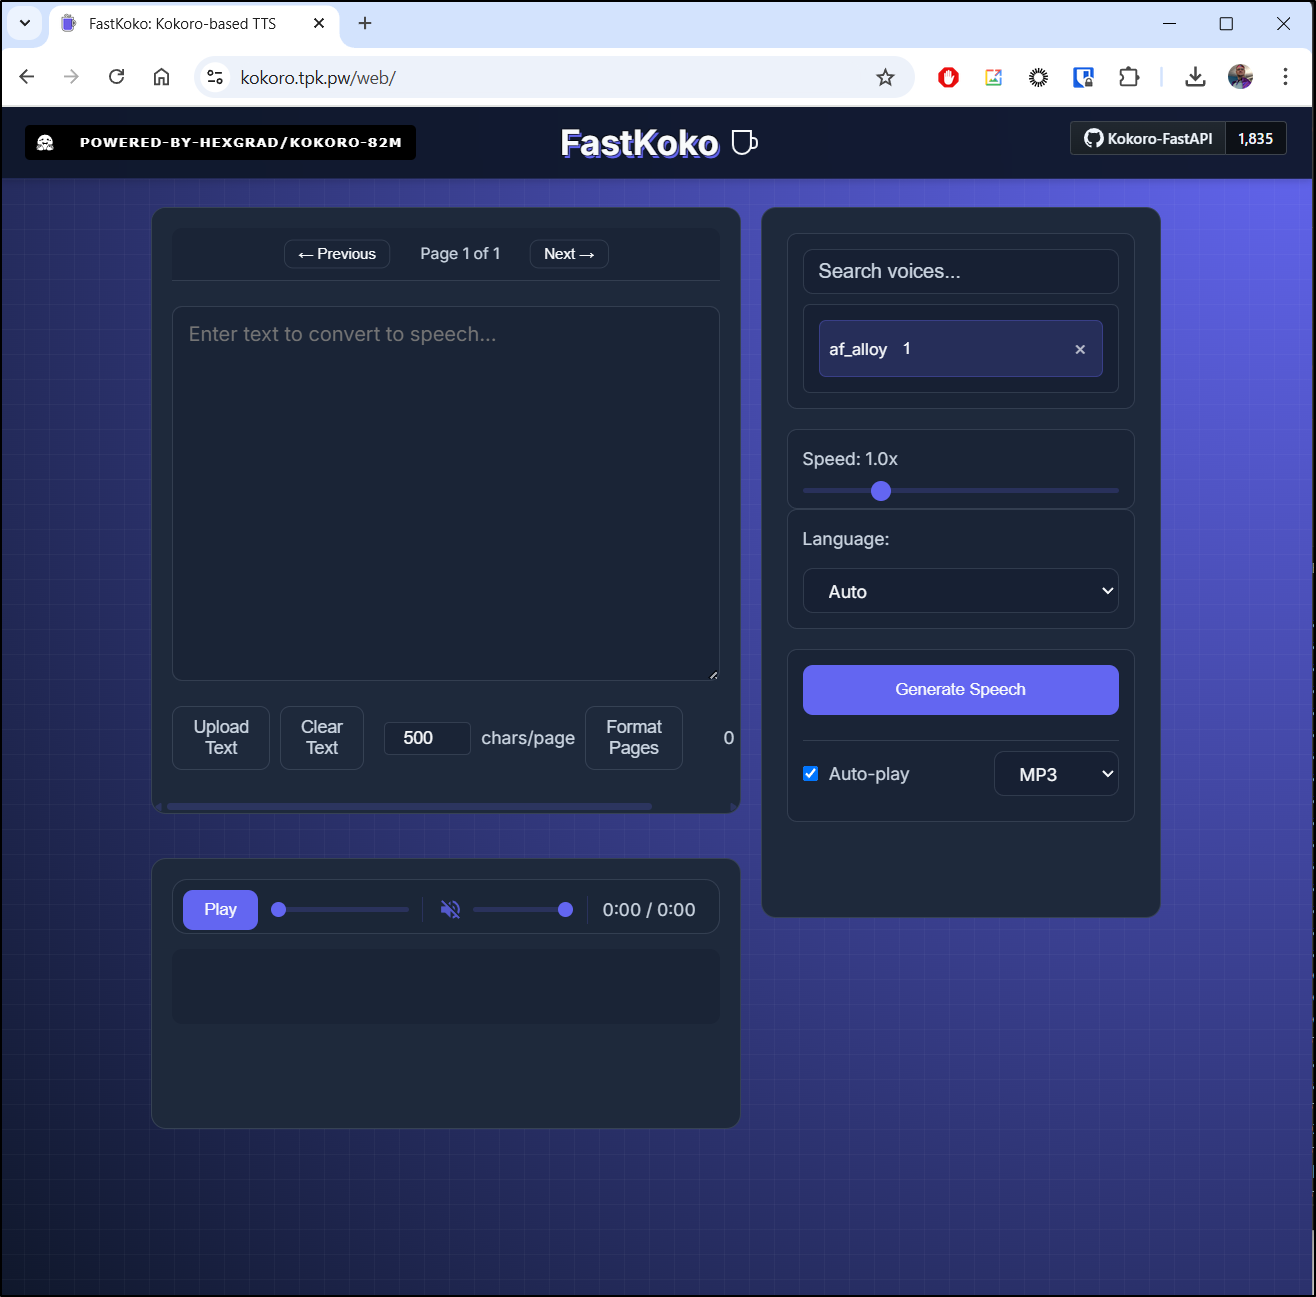The image size is (1316, 1297).
Task: Open the black sunburst extension icon
Action: 1038,77
